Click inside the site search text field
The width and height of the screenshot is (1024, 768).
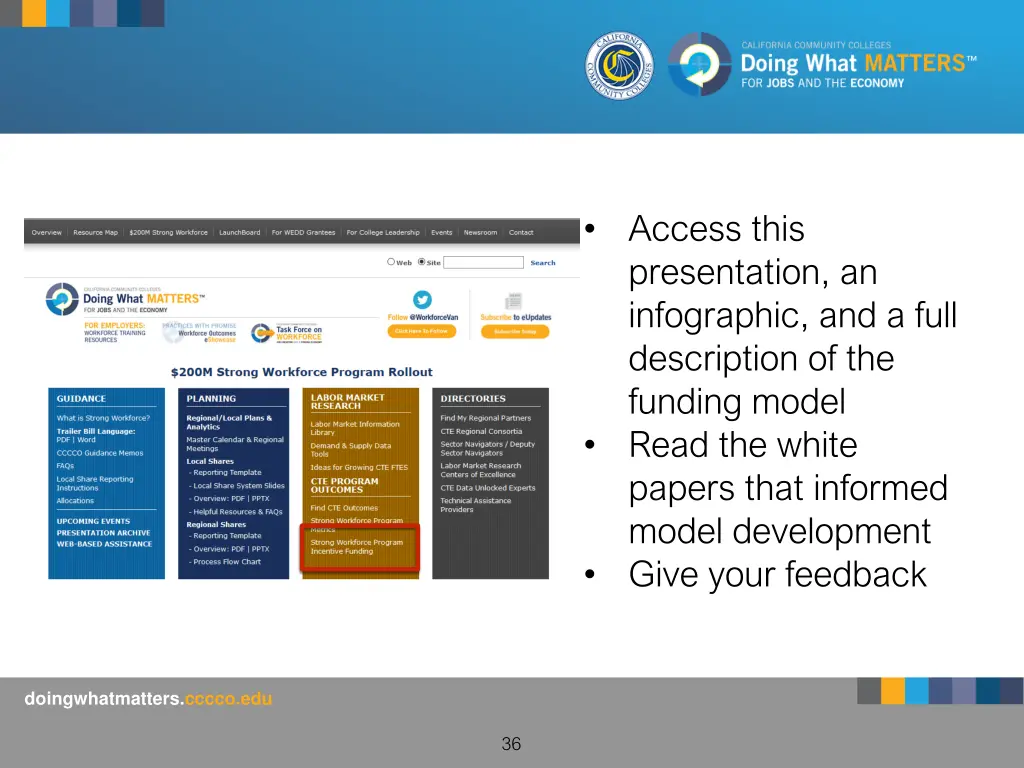pyautogui.click(x=483, y=263)
